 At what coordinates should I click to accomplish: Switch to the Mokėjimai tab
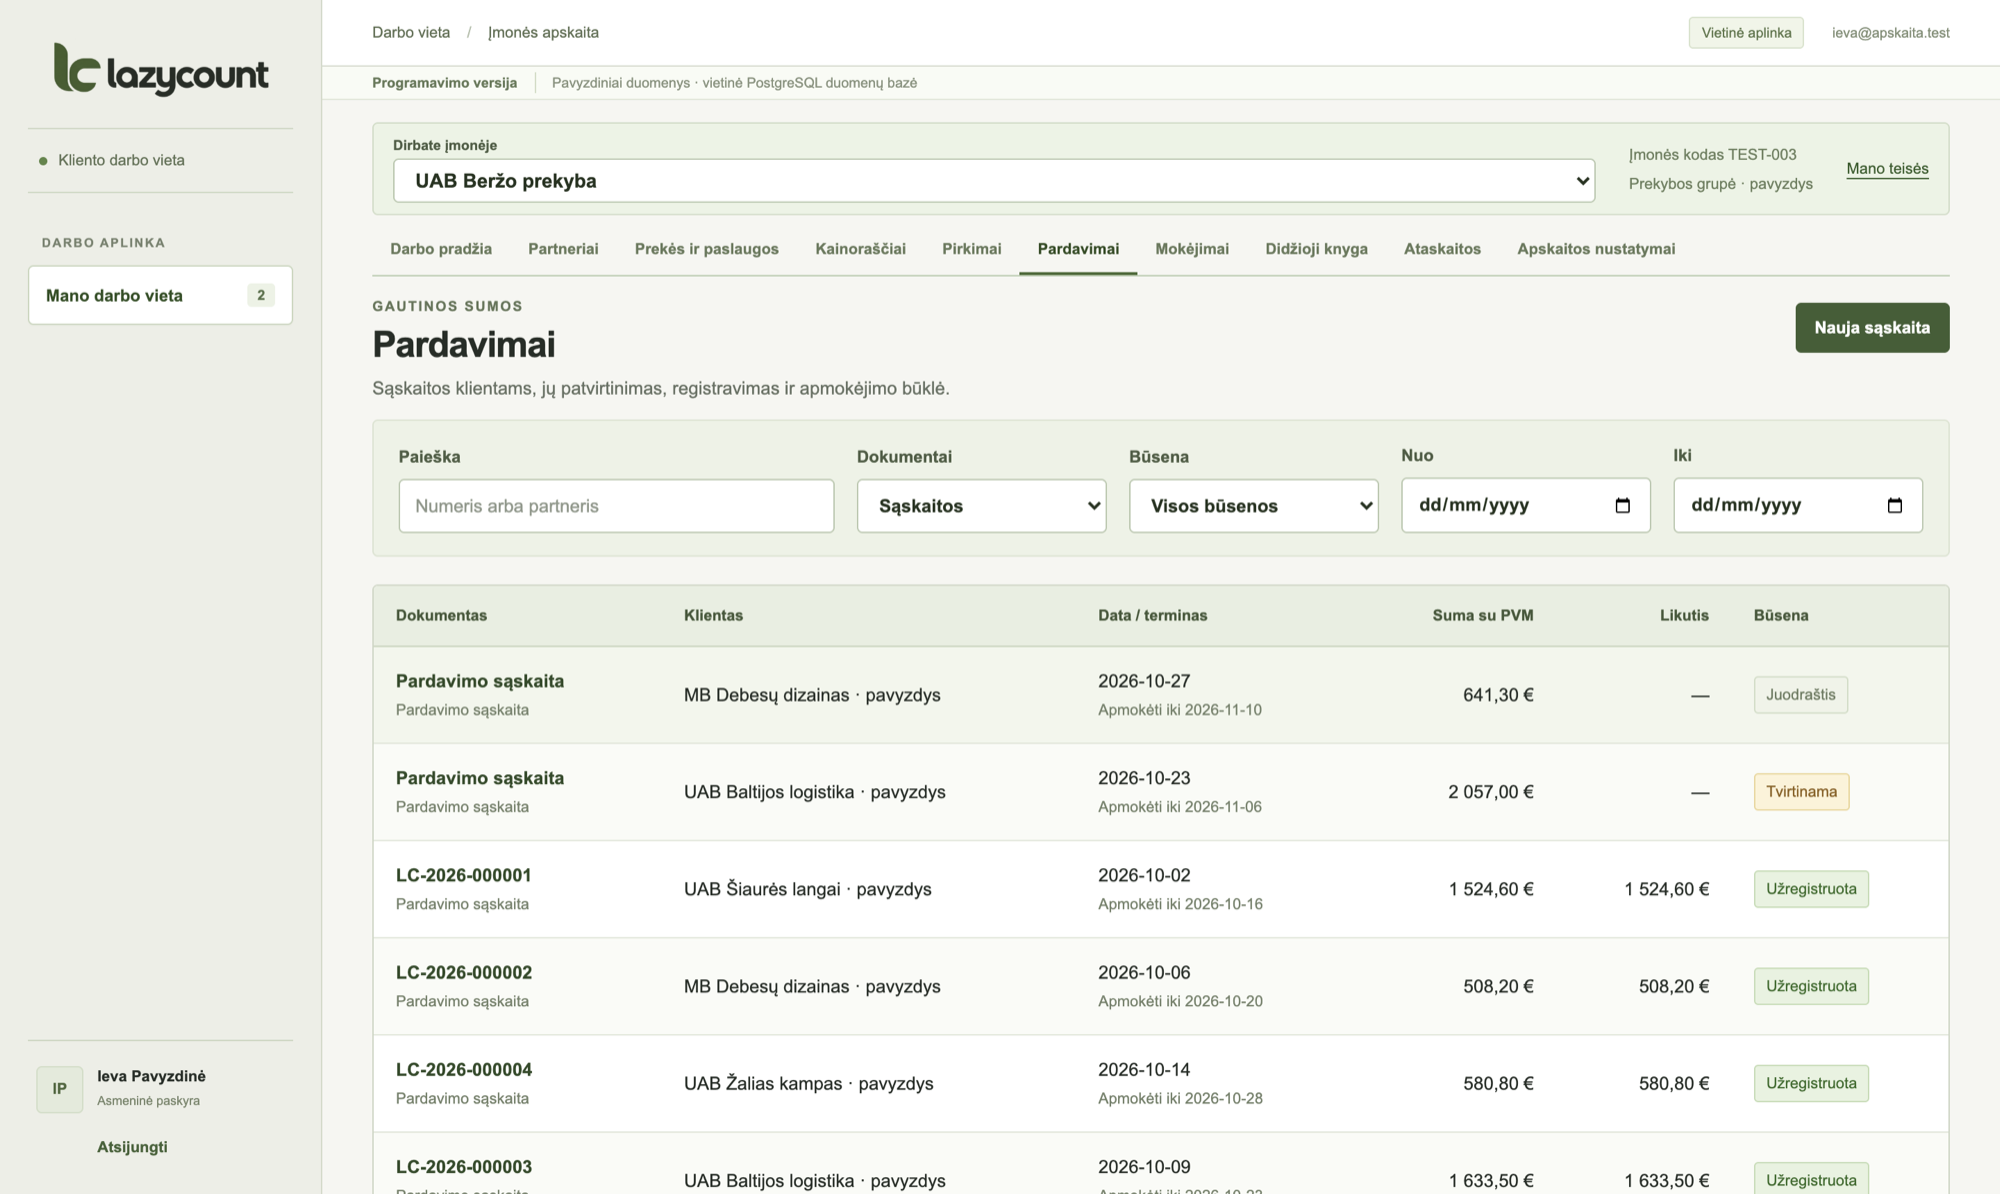click(1192, 249)
